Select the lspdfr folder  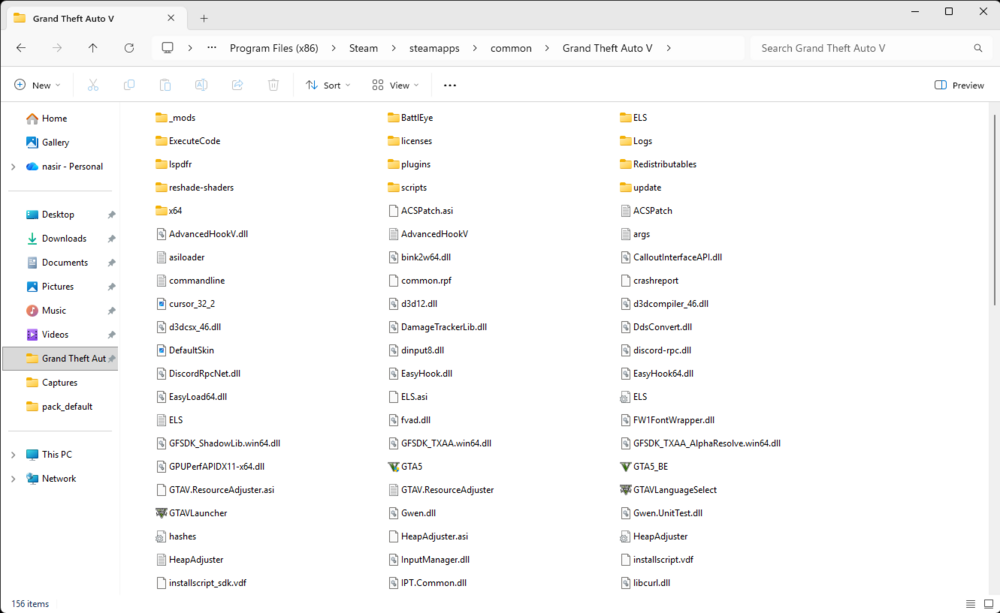(173, 165)
